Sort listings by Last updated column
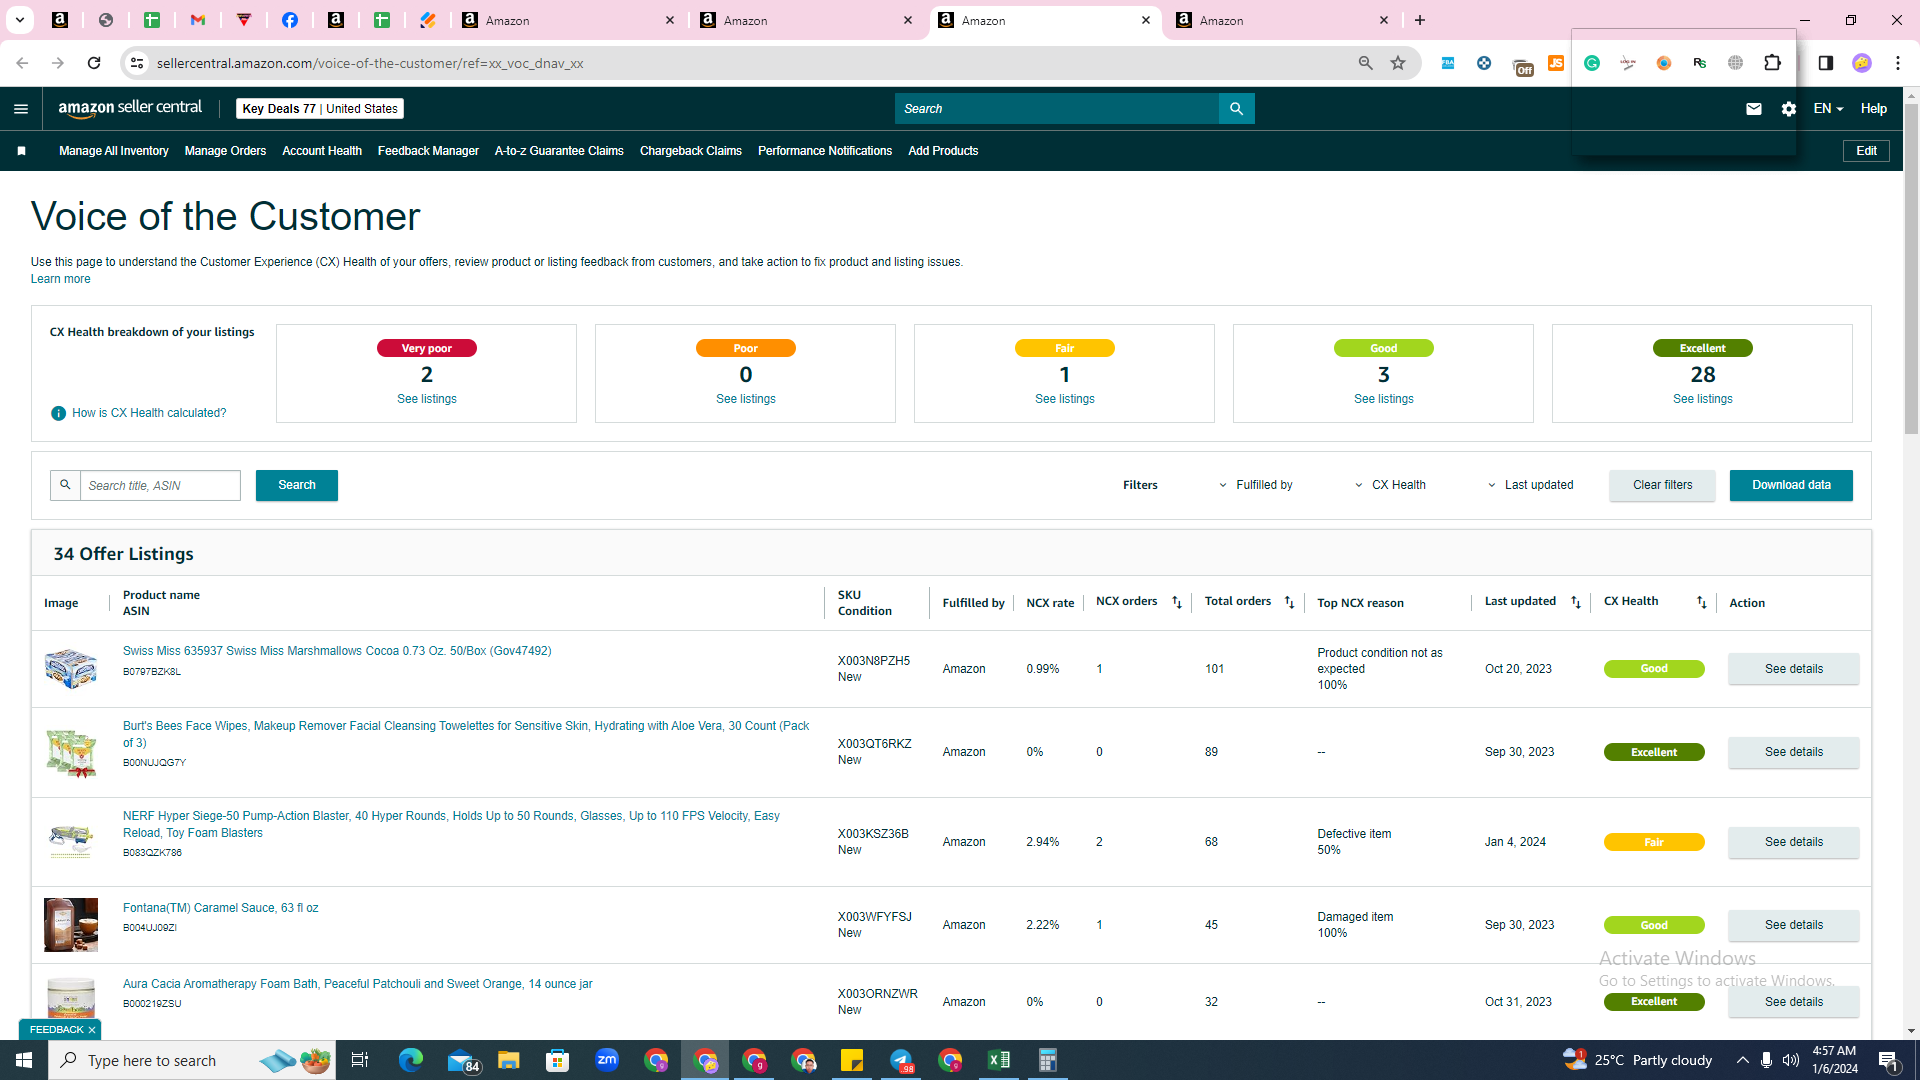 pos(1576,602)
